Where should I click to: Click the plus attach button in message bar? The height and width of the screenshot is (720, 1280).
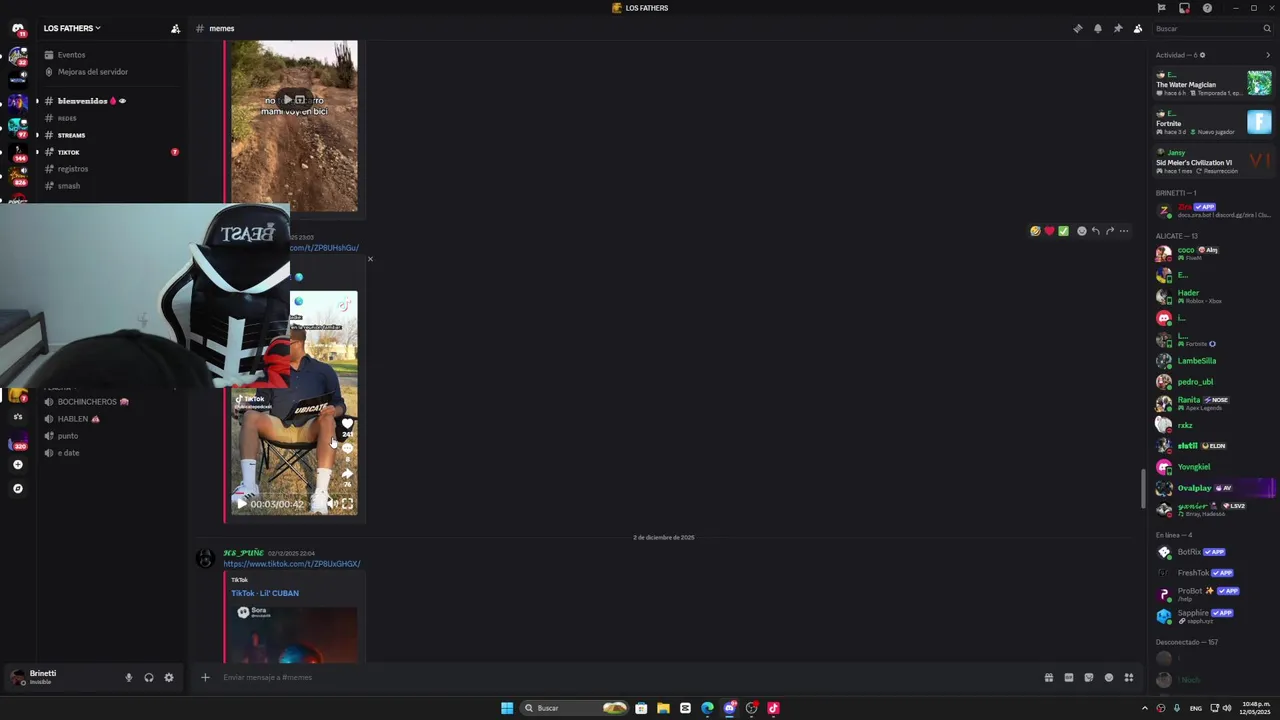pyautogui.click(x=205, y=677)
